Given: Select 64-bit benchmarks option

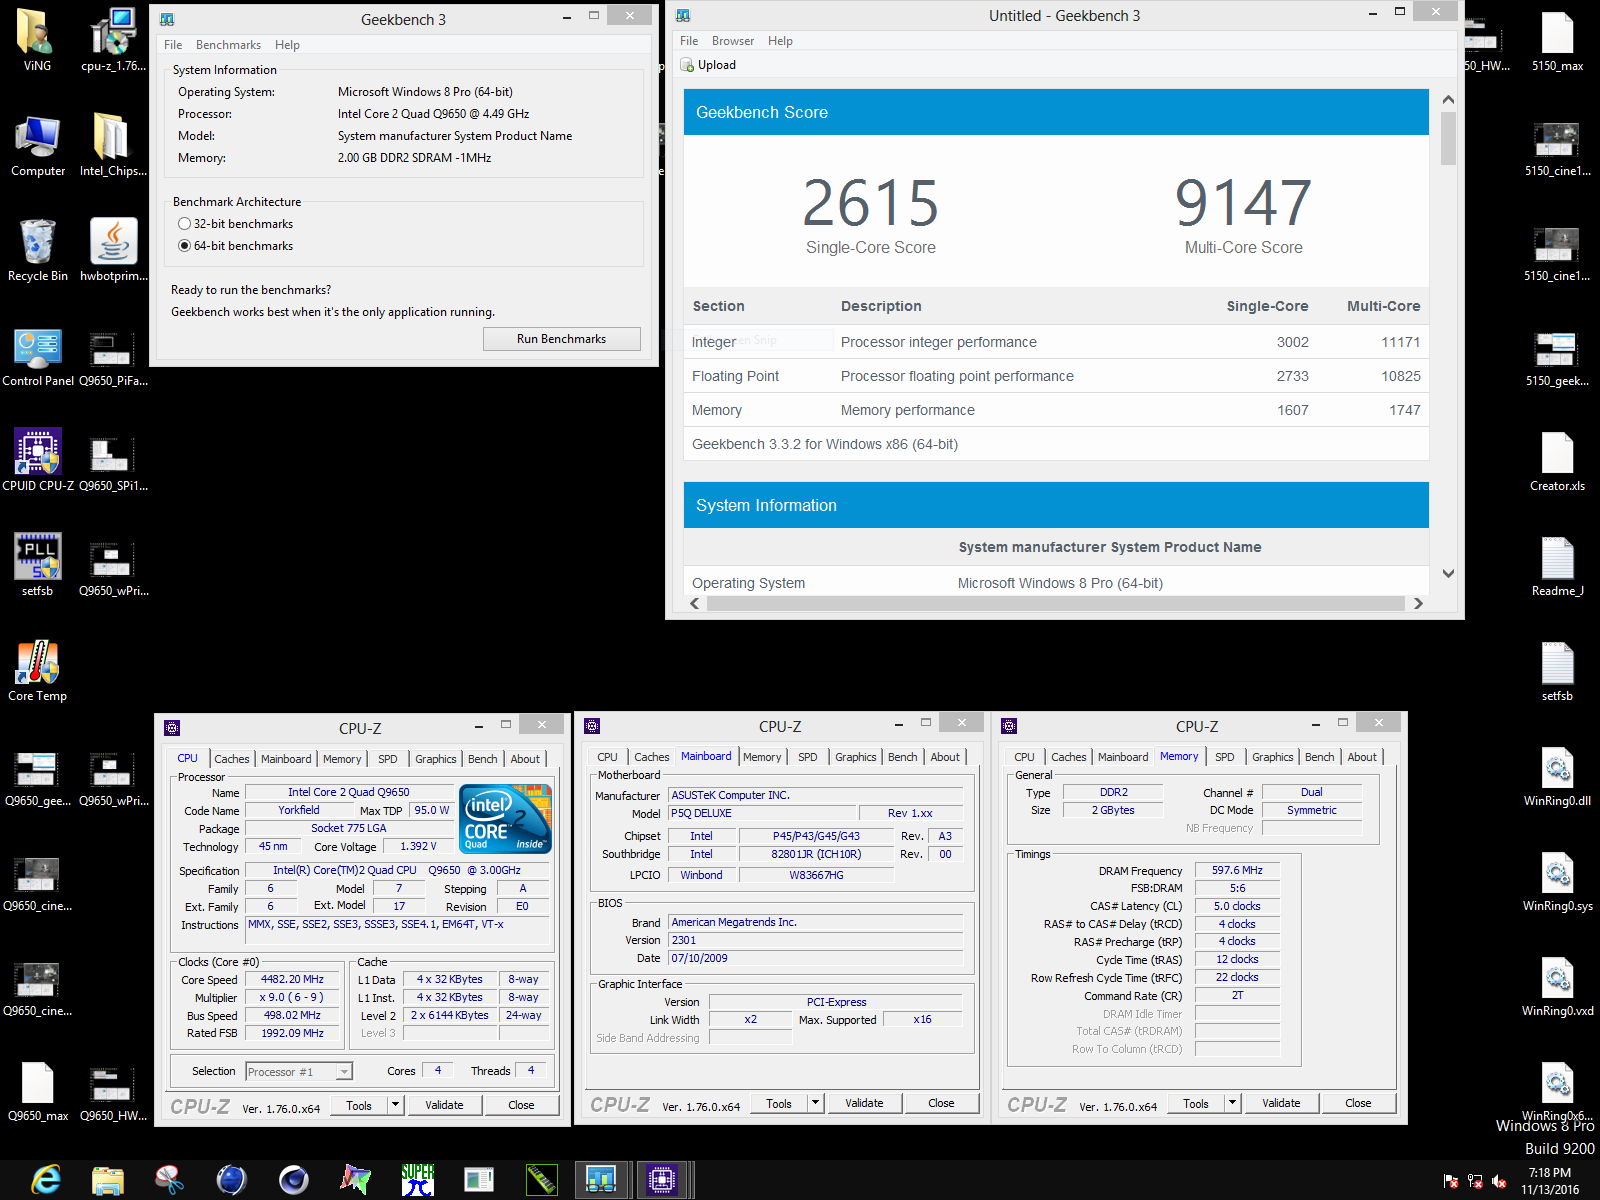Looking at the screenshot, I should pyautogui.click(x=236, y=246).
